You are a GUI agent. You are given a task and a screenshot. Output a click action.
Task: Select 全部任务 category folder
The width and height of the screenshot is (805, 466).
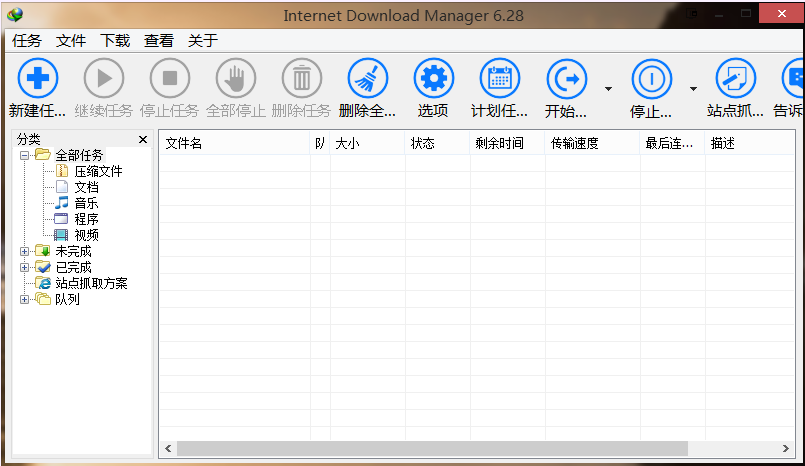tap(79, 155)
